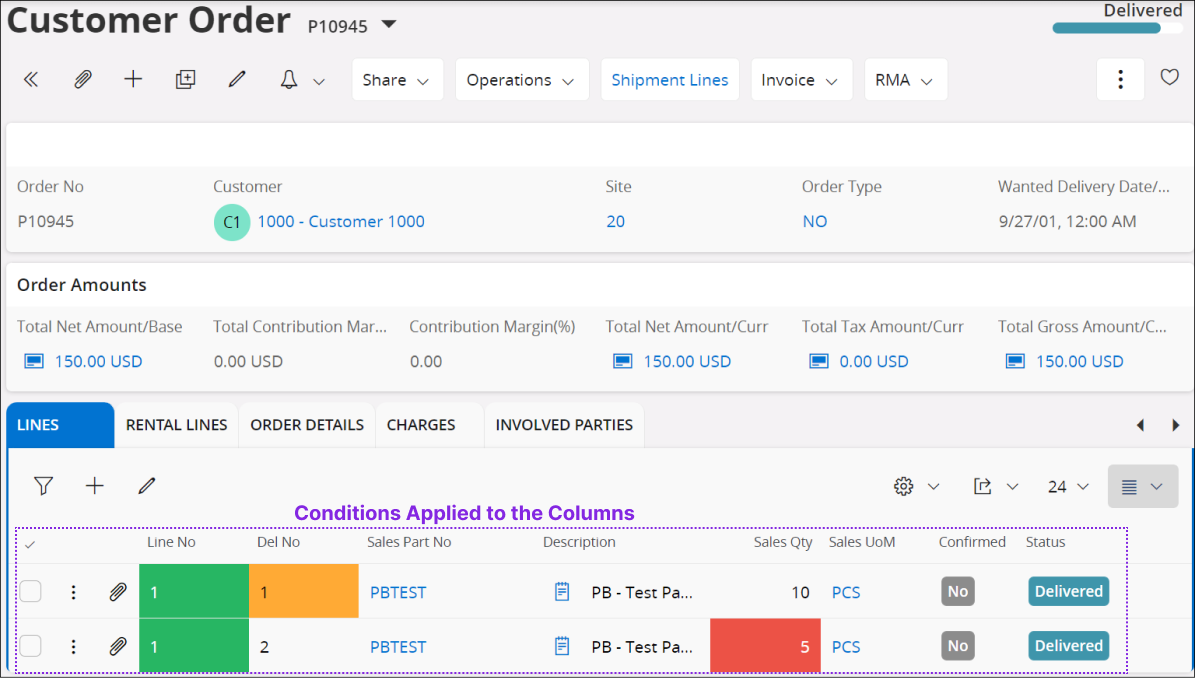This screenshot has height=678, width=1195.
Task: Edit the order using the pencil icon
Action: coord(237,79)
